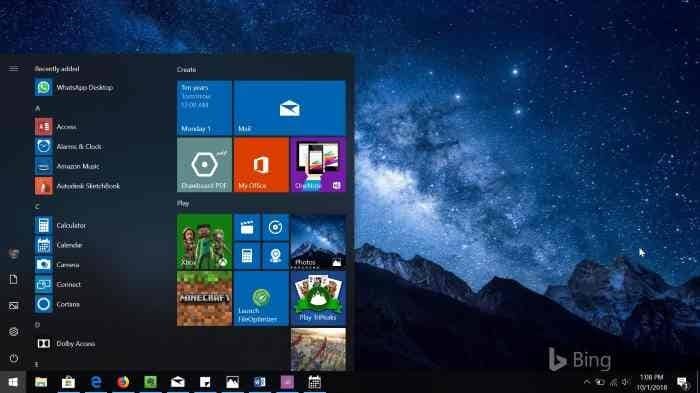Open File Explorer on the taskbar
The height and width of the screenshot is (393, 700).
pyautogui.click(x=41, y=382)
